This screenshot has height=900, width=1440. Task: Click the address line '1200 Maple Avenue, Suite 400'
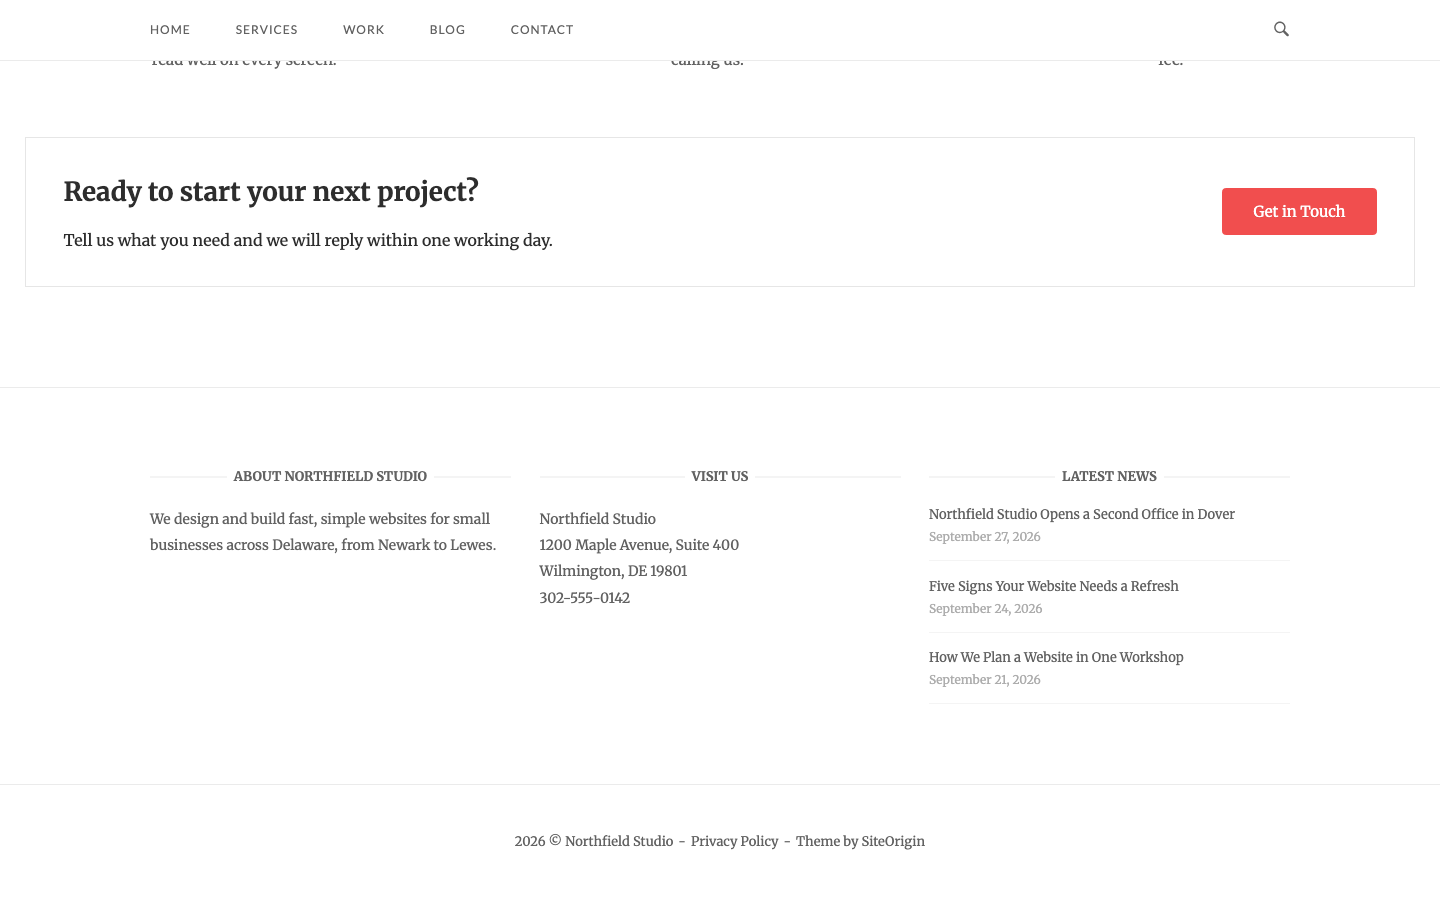639,545
